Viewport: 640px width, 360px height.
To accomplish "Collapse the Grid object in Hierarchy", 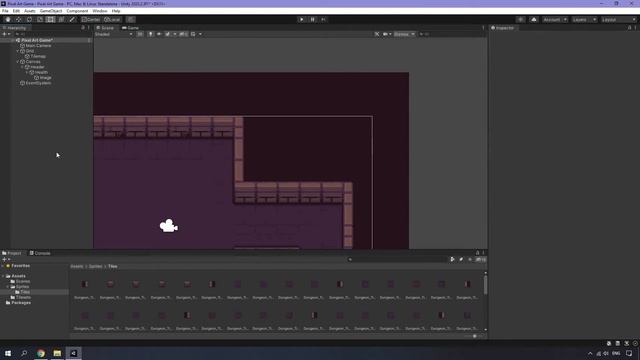I will [x=18, y=51].
